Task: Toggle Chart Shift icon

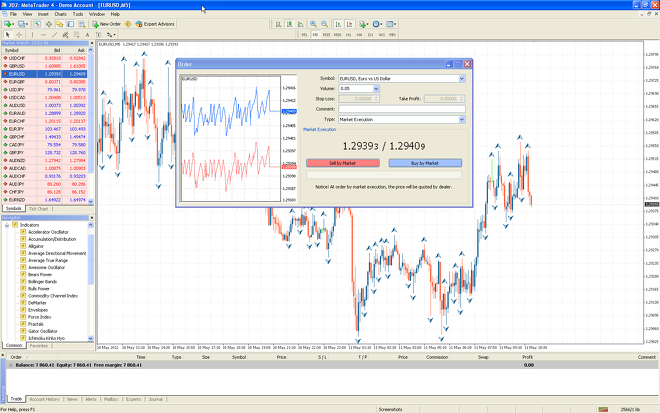Action: [x=349, y=24]
